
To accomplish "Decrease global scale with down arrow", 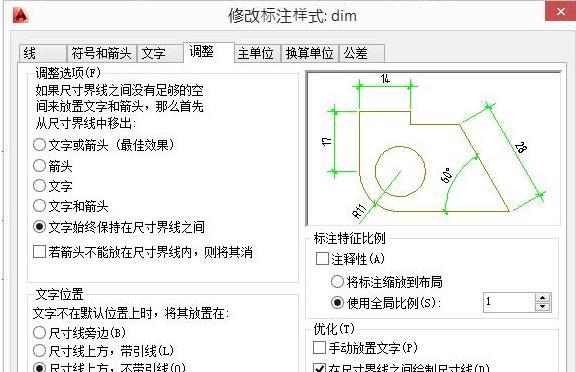I will (x=543, y=307).
